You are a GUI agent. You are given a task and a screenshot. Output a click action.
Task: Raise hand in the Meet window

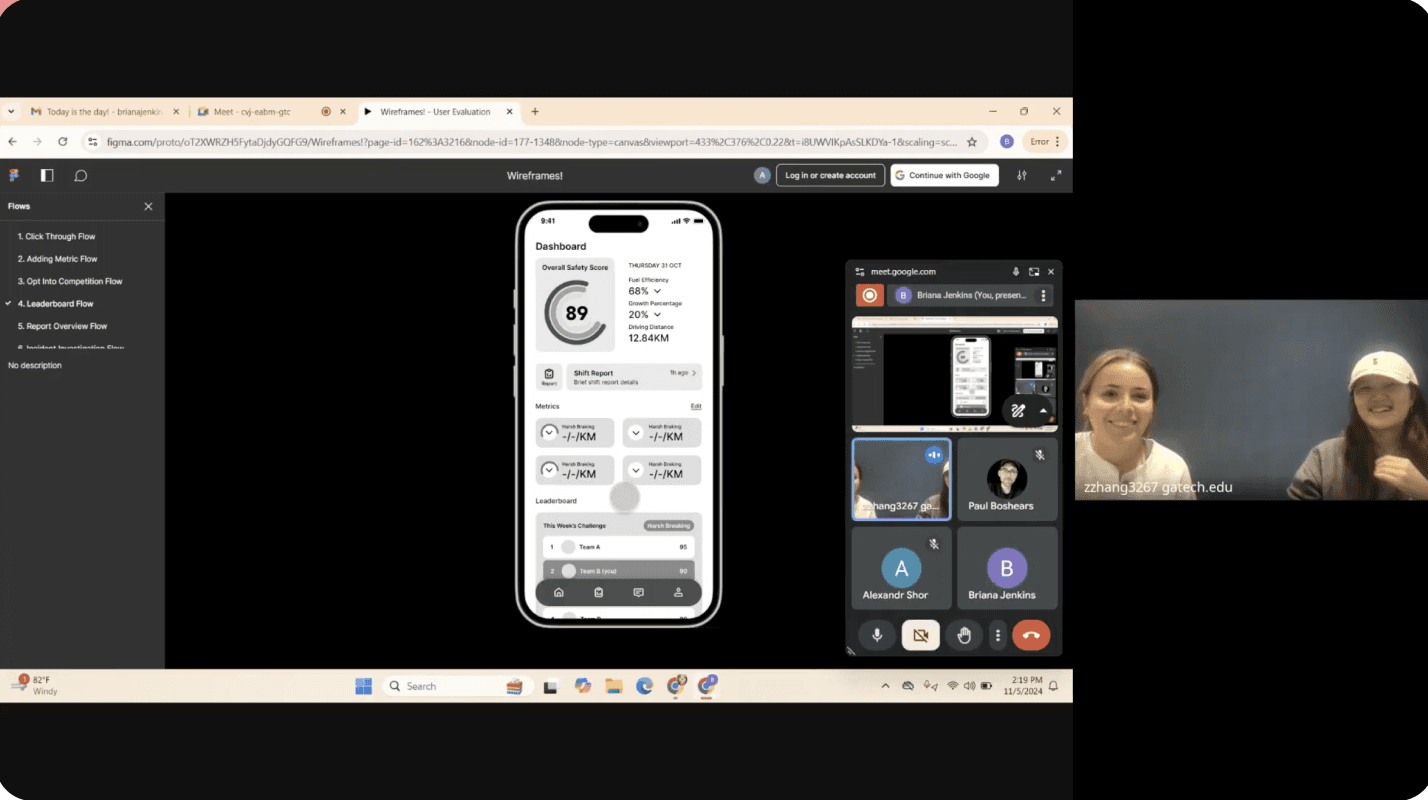click(964, 635)
